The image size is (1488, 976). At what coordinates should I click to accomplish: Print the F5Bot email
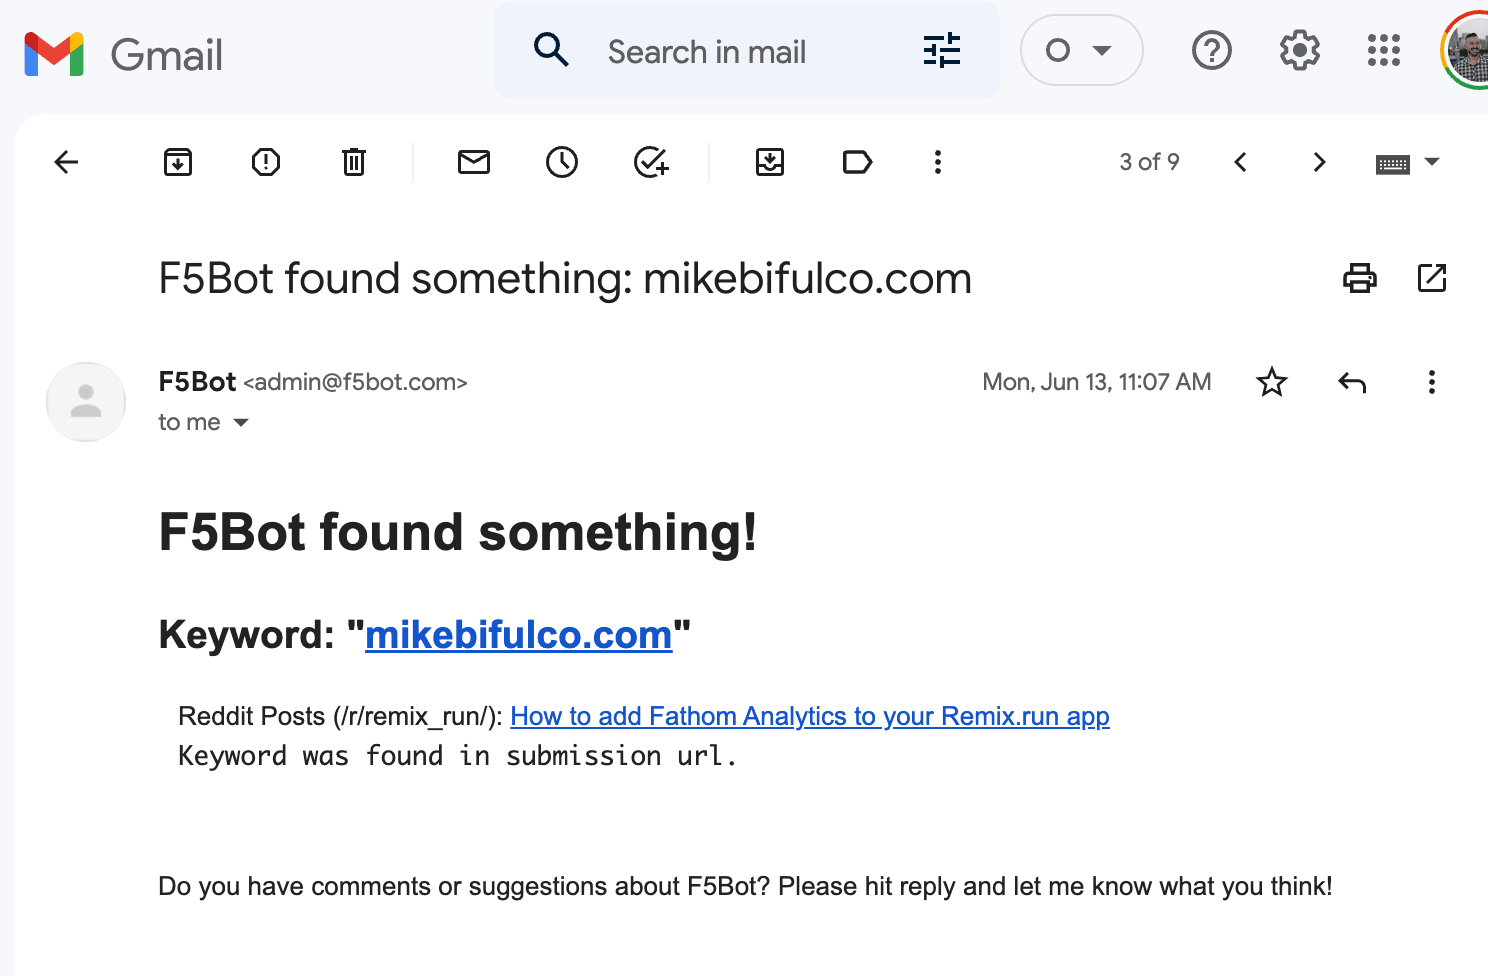tap(1359, 278)
